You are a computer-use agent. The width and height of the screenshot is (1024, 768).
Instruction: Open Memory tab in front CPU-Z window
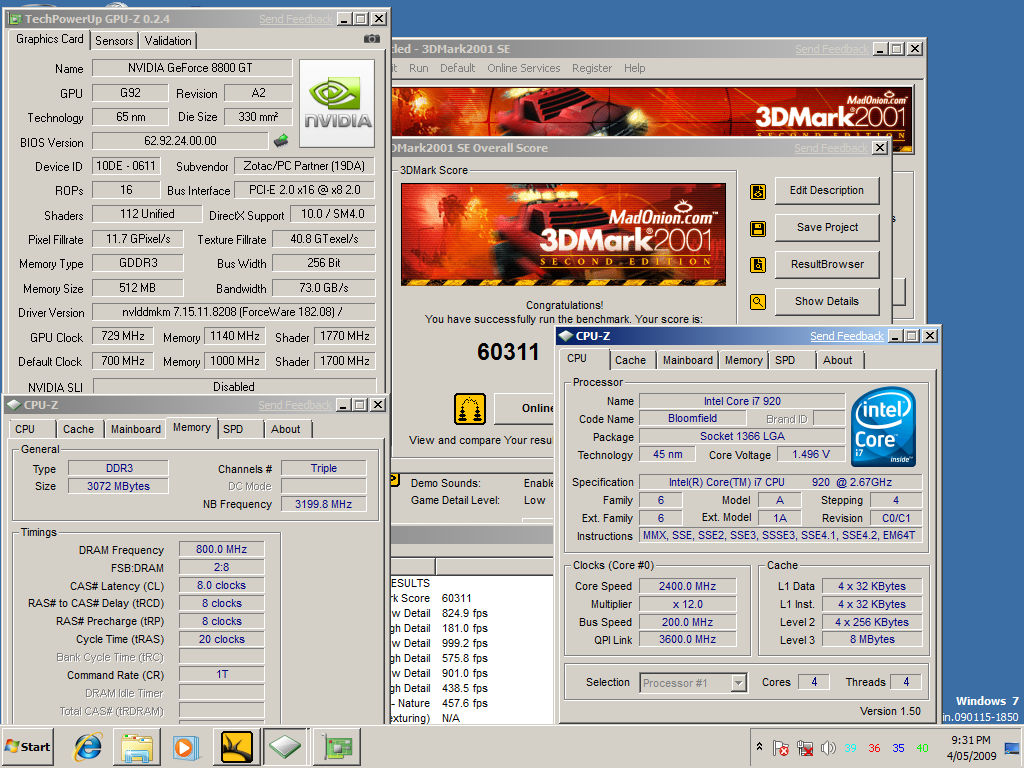tap(743, 360)
